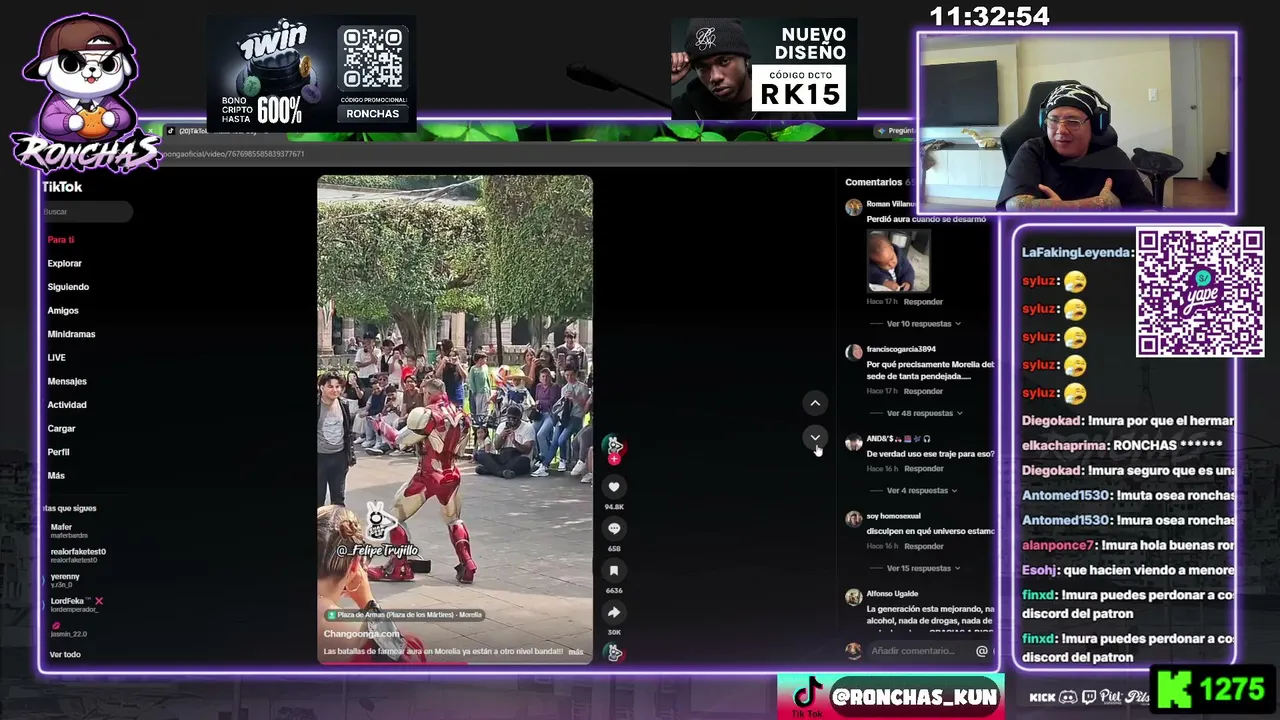The image size is (1280, 720).
Task: Click Responder under the AND&'$ comment
Action: pyautogui.click(x=923, y=469)
